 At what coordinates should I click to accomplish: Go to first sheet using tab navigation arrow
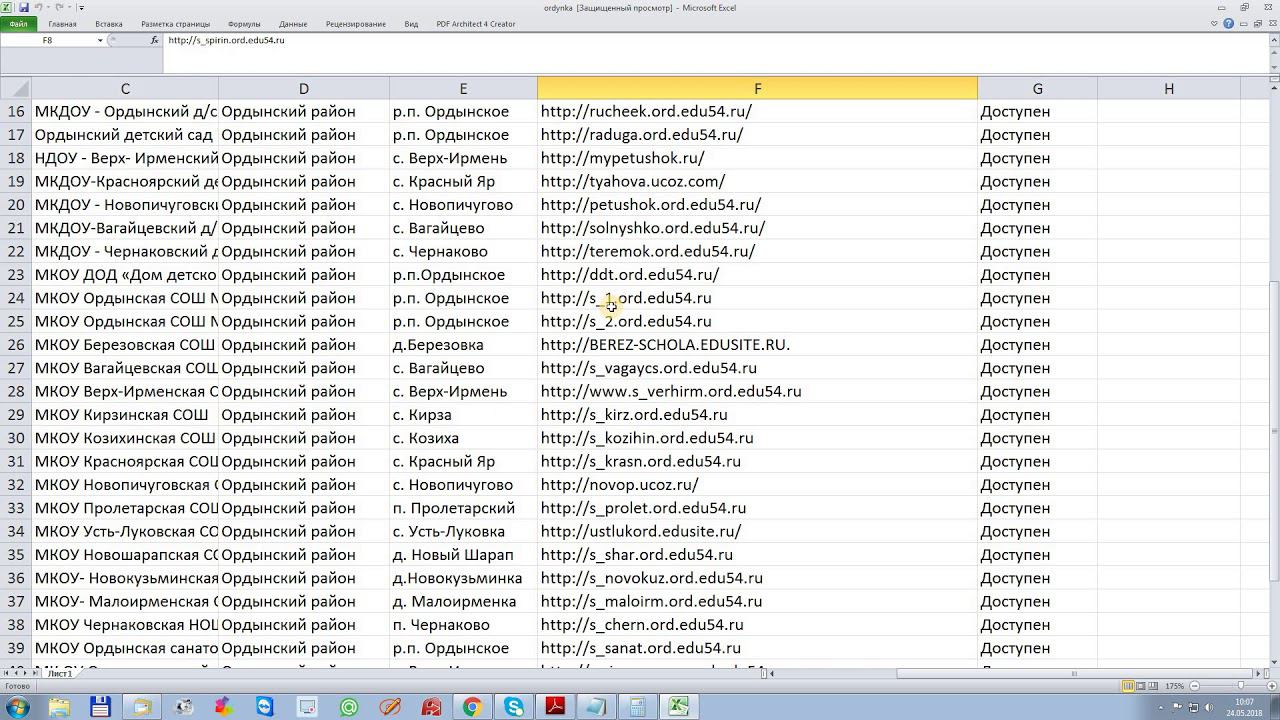point(7,673)
